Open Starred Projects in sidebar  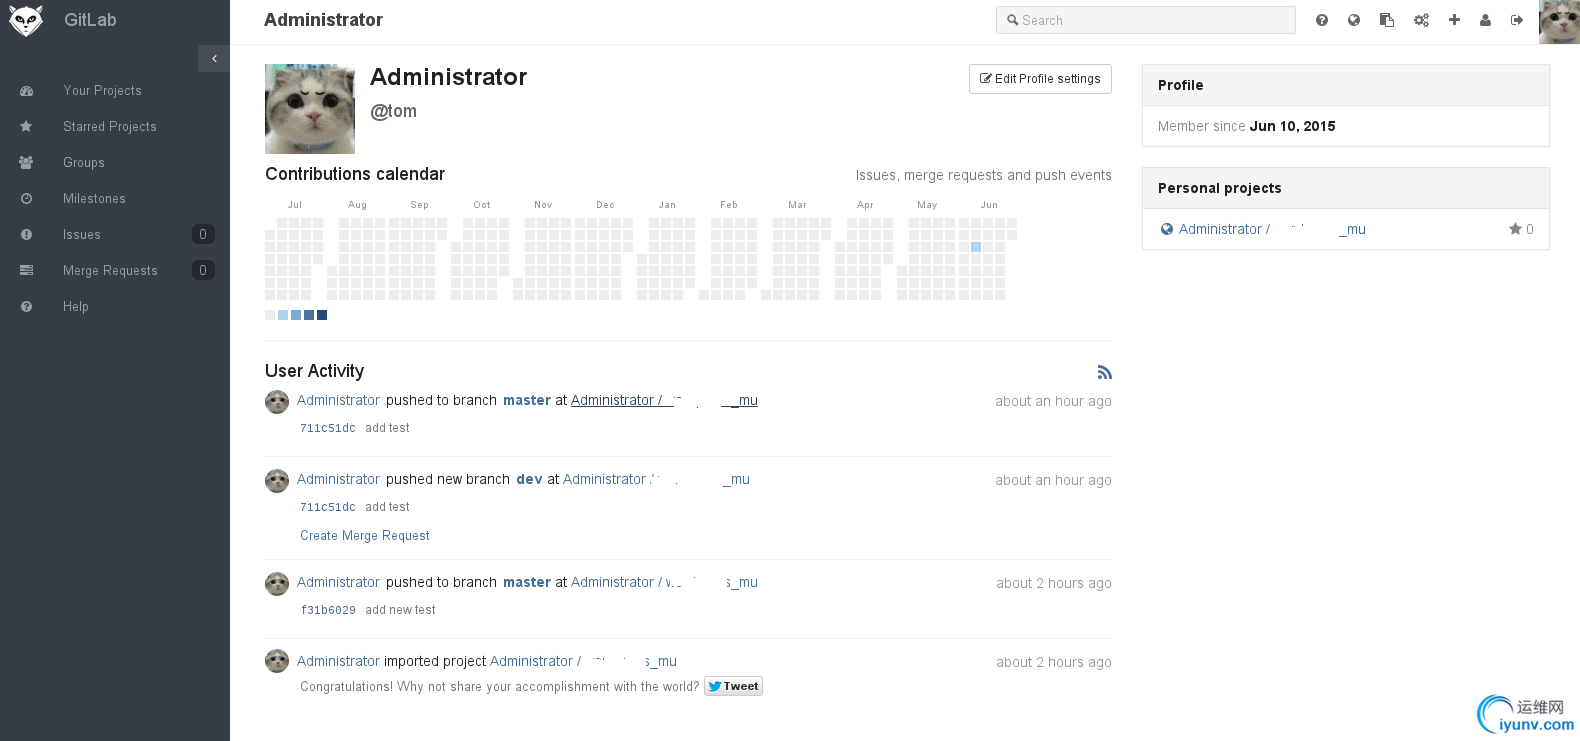point(110,127)
